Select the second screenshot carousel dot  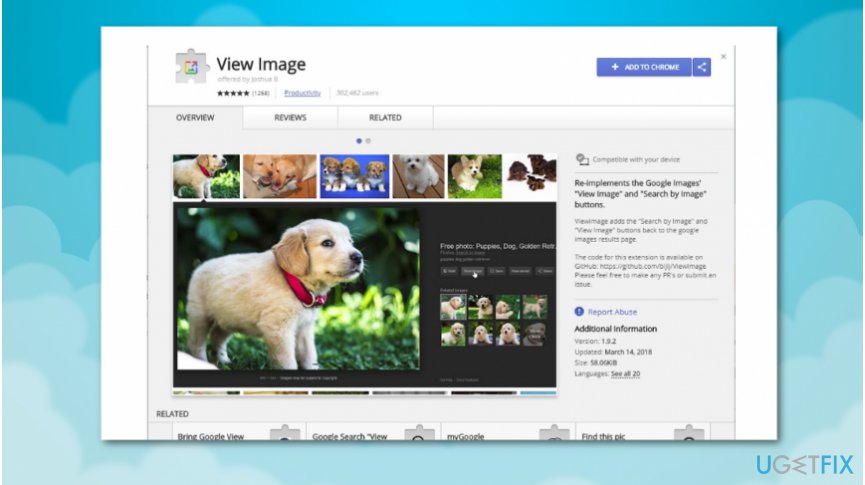(x=368, y=141)
